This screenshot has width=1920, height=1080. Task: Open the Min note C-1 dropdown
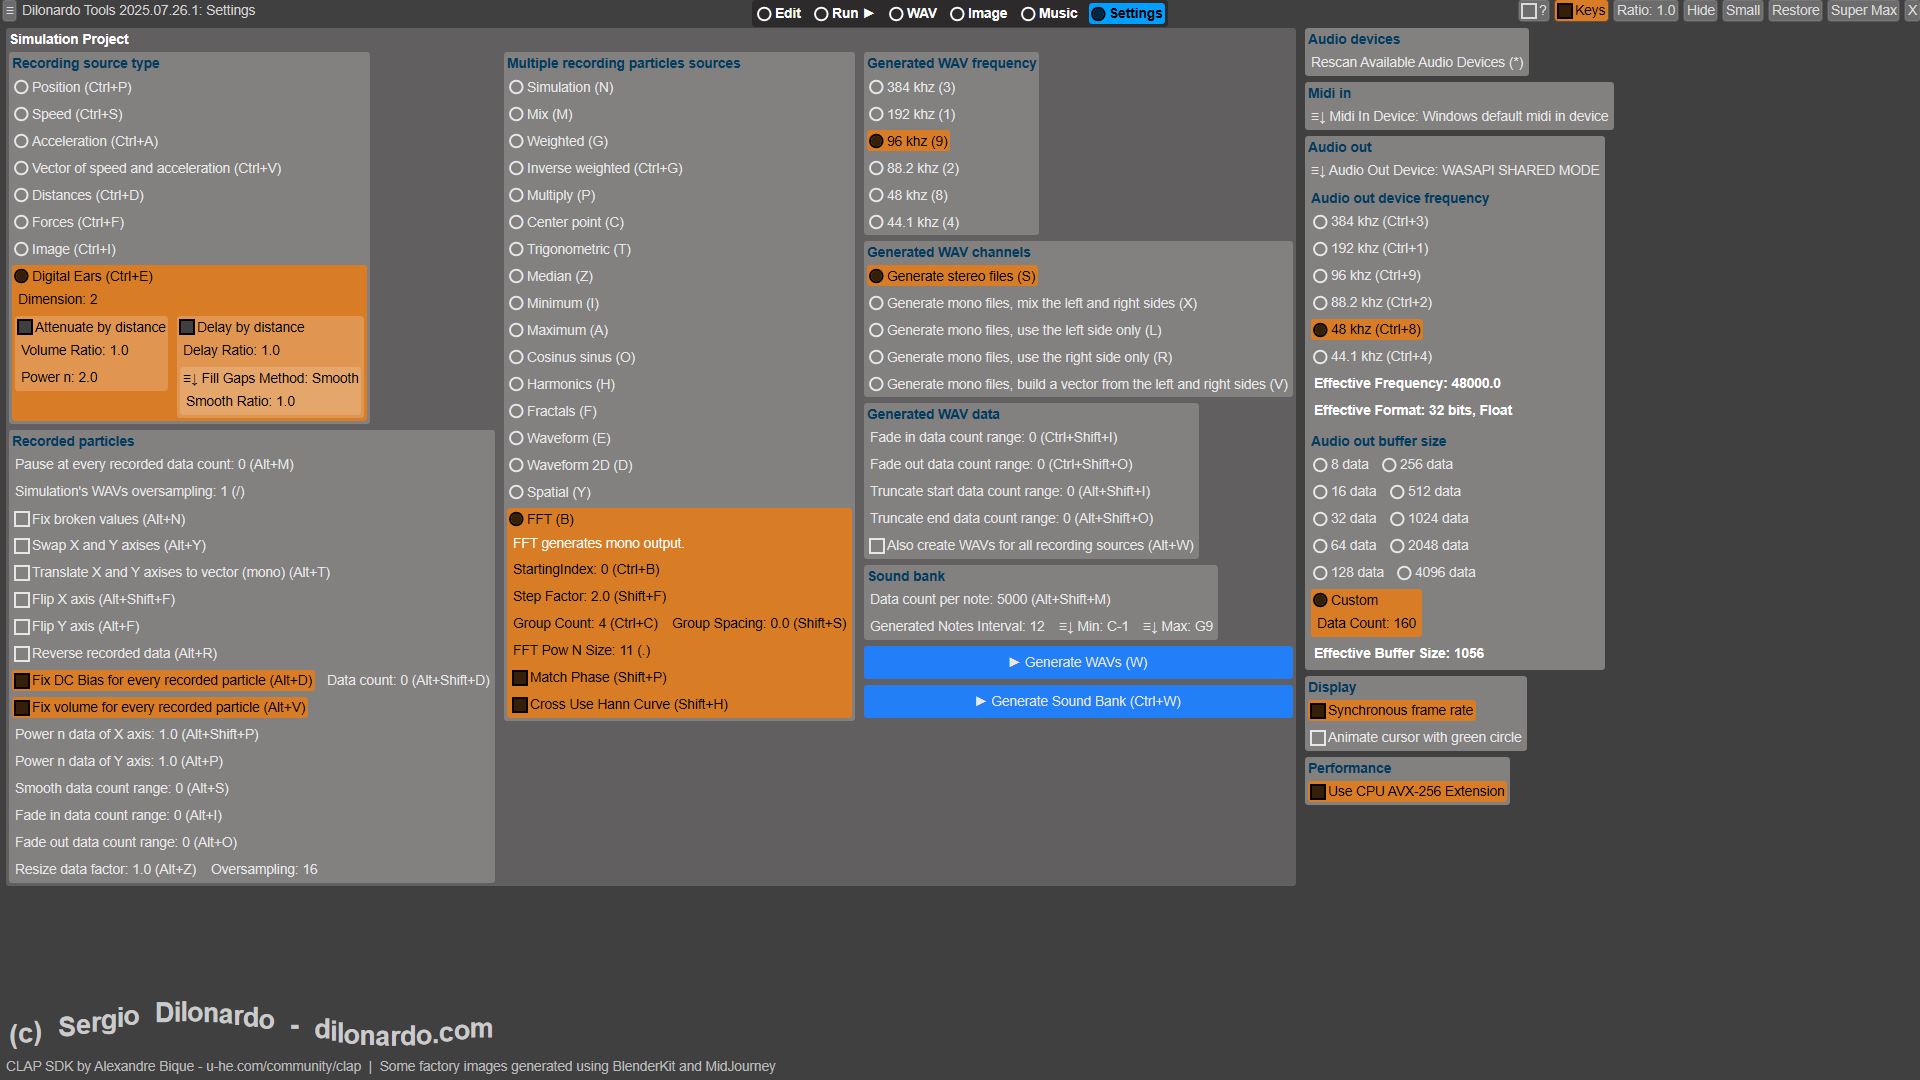click(x=1094, y=627)
